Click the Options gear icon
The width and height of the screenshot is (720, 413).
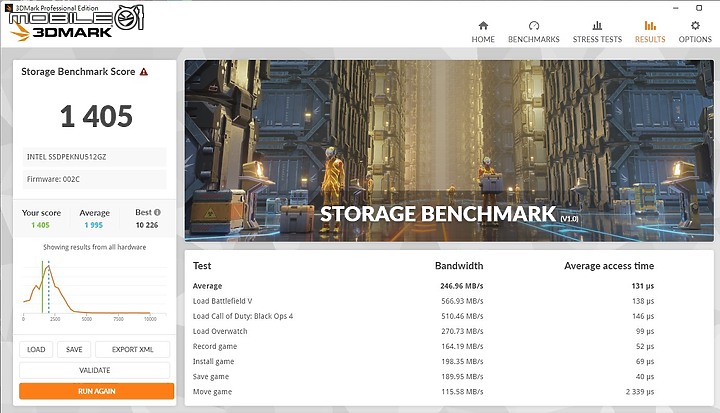coord(695,25)
